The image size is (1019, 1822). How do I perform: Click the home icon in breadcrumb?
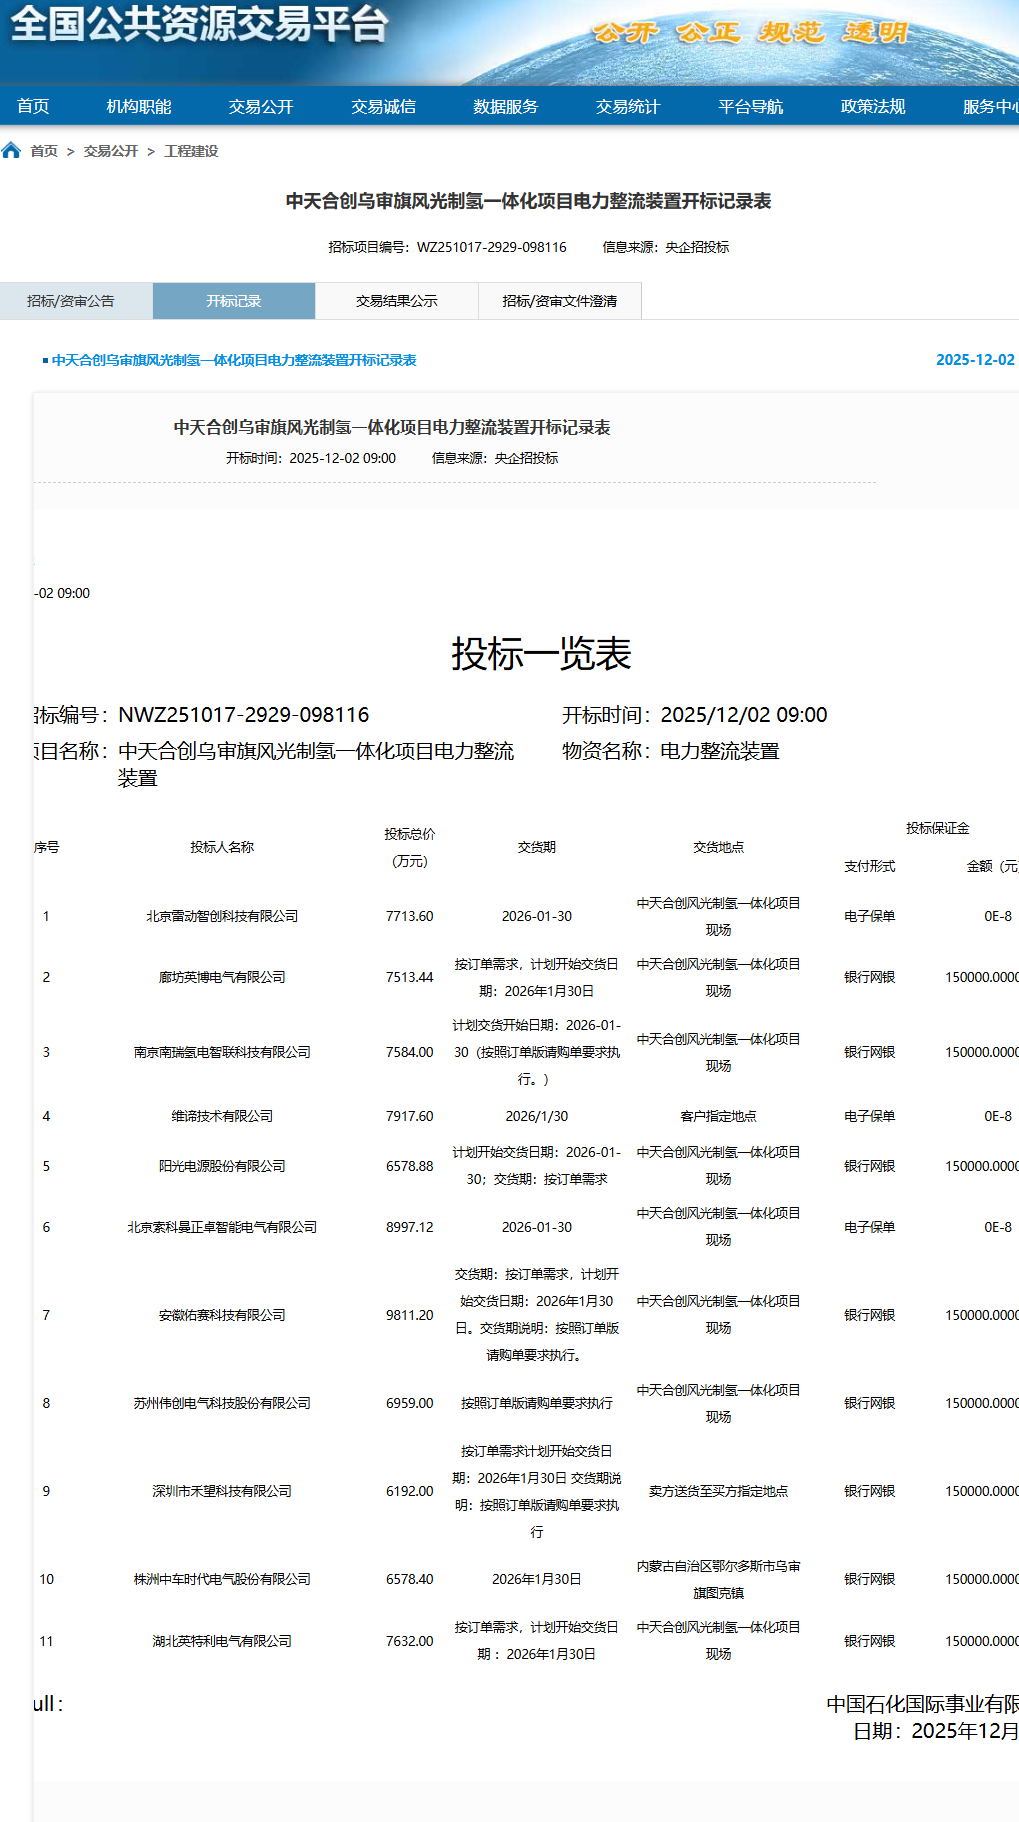pyautogui.click(x=11, y=151)
